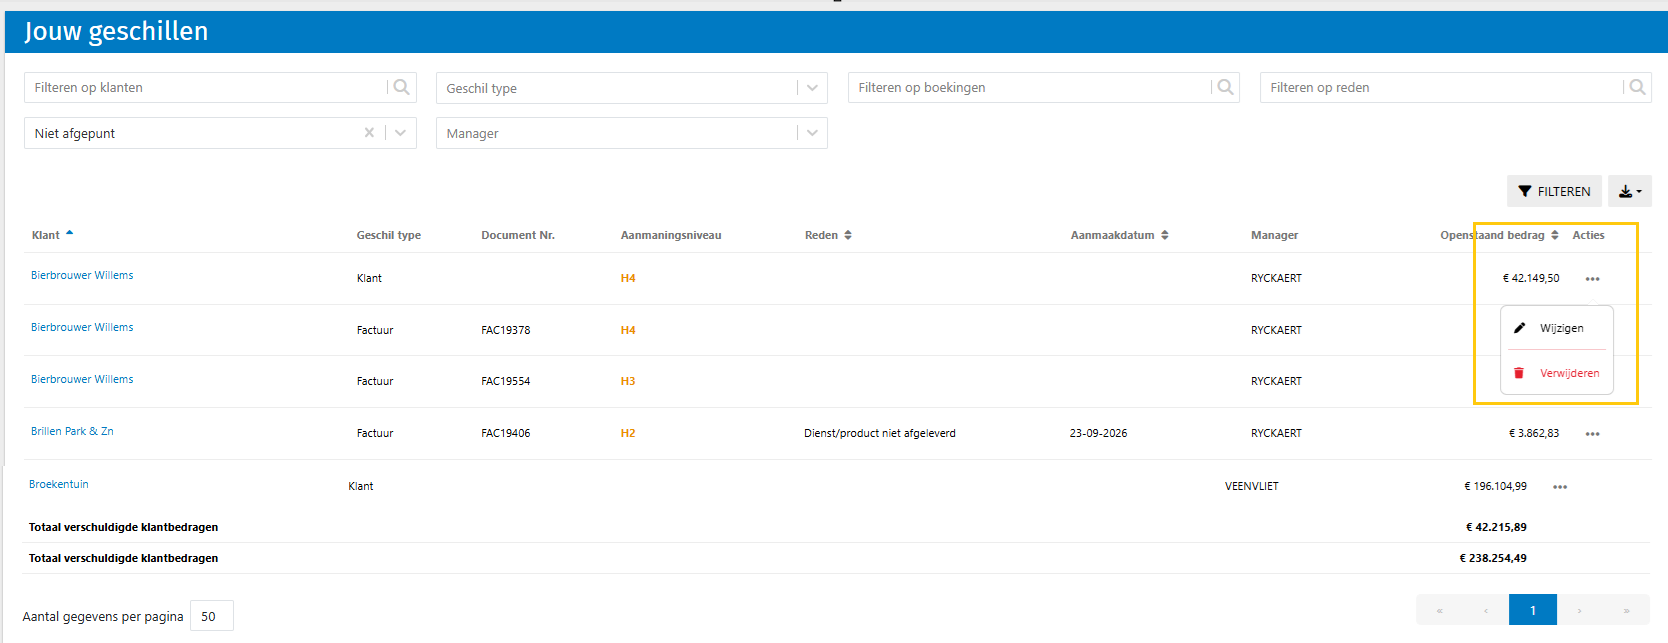
Task: Go to page 1 in pagination
Action: [x=1532, y=610]
